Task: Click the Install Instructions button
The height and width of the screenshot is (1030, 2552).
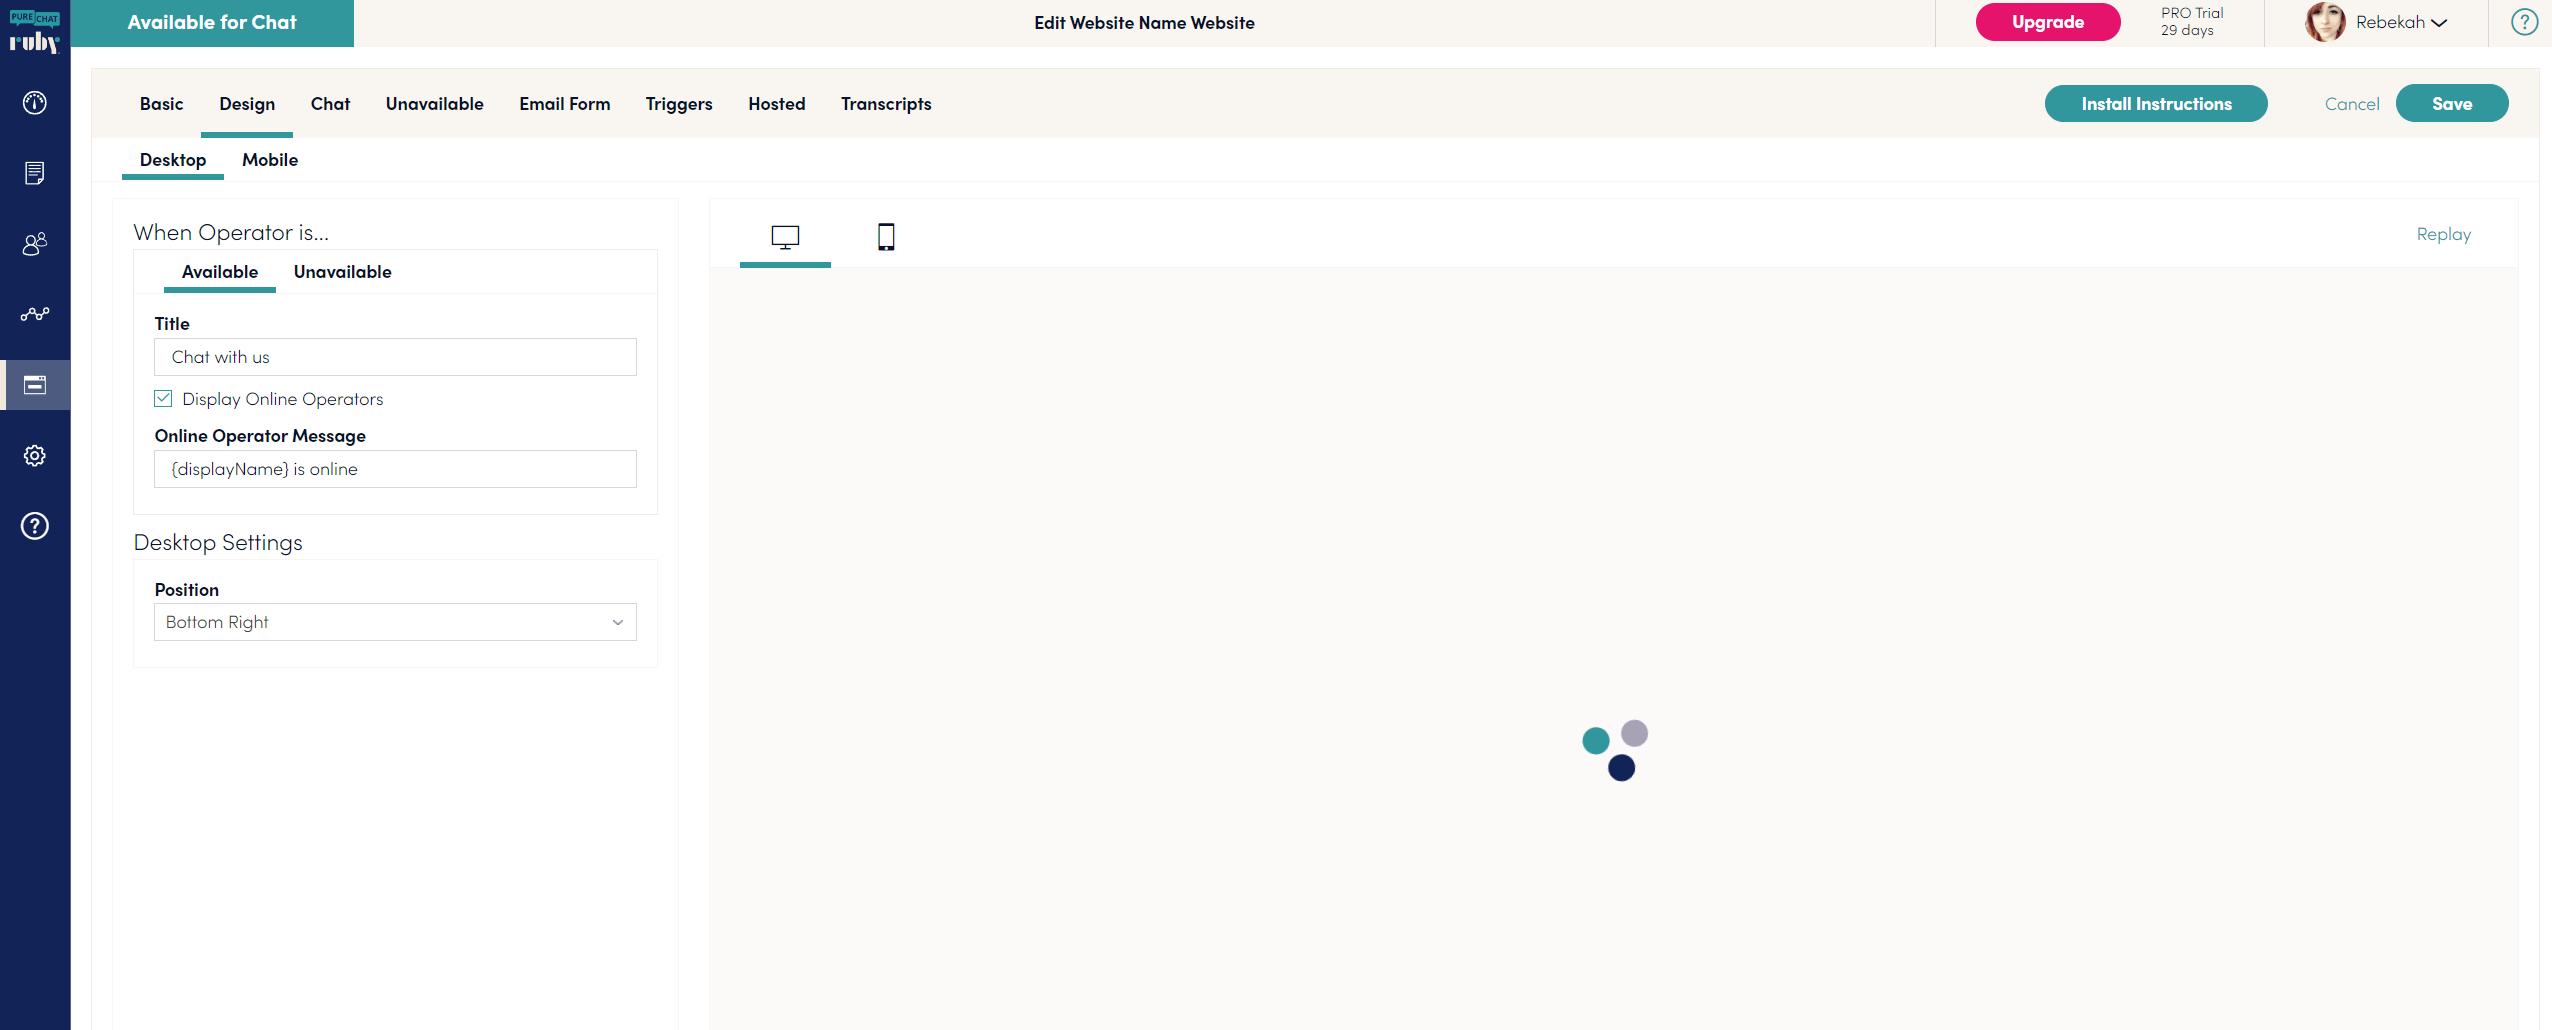Action: (2155, 104)
